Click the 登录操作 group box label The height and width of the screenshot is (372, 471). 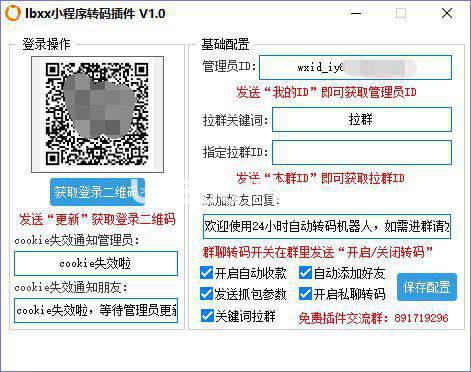coord(46,44)
